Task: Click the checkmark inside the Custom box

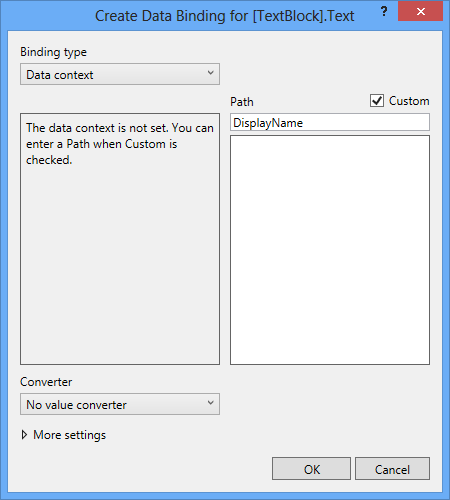Action: tap(377, 100)
